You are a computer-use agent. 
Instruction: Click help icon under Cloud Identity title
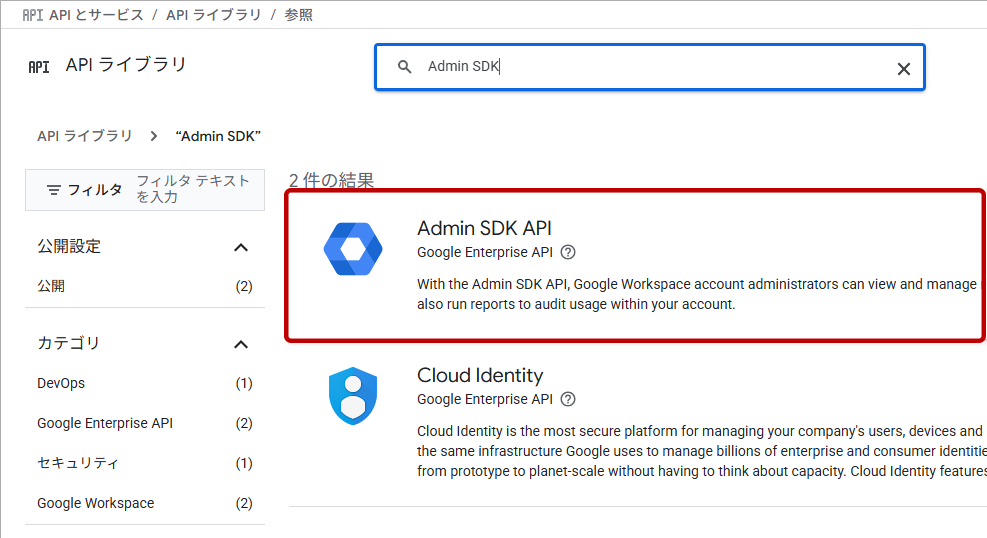[568, 399]
